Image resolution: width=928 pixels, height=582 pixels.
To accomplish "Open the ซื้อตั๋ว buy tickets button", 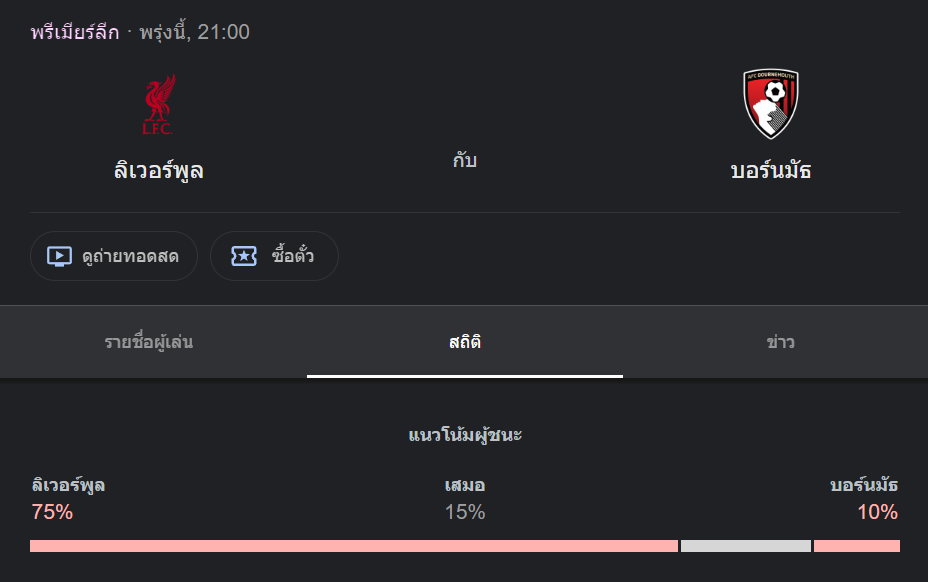I will point(275,256).
